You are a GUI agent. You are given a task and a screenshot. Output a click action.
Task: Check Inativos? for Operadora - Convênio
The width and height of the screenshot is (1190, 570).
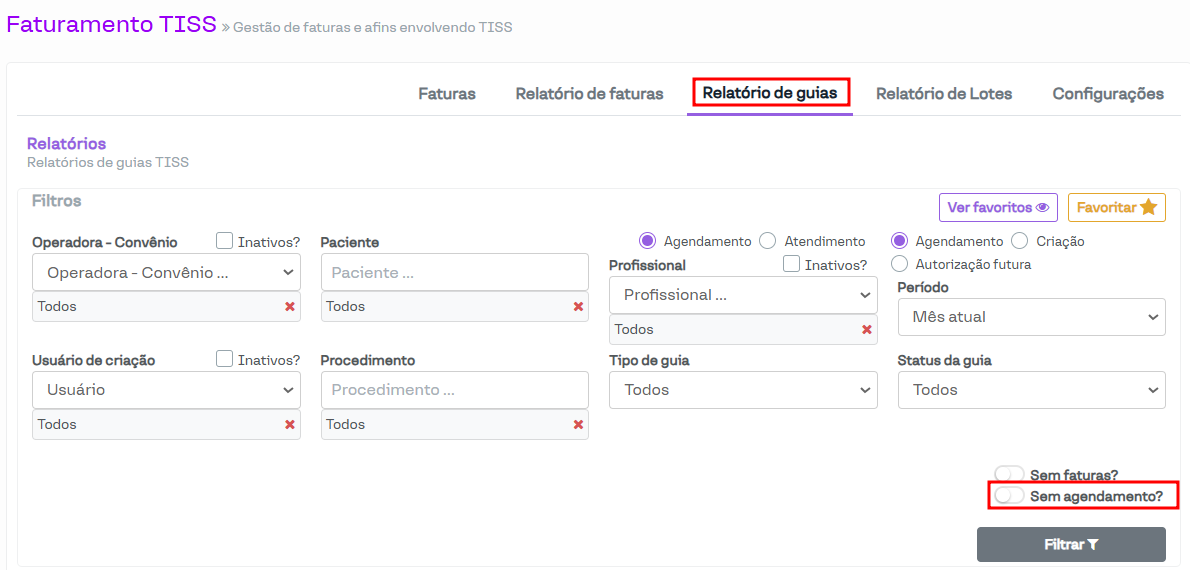(x=225, y=241)
